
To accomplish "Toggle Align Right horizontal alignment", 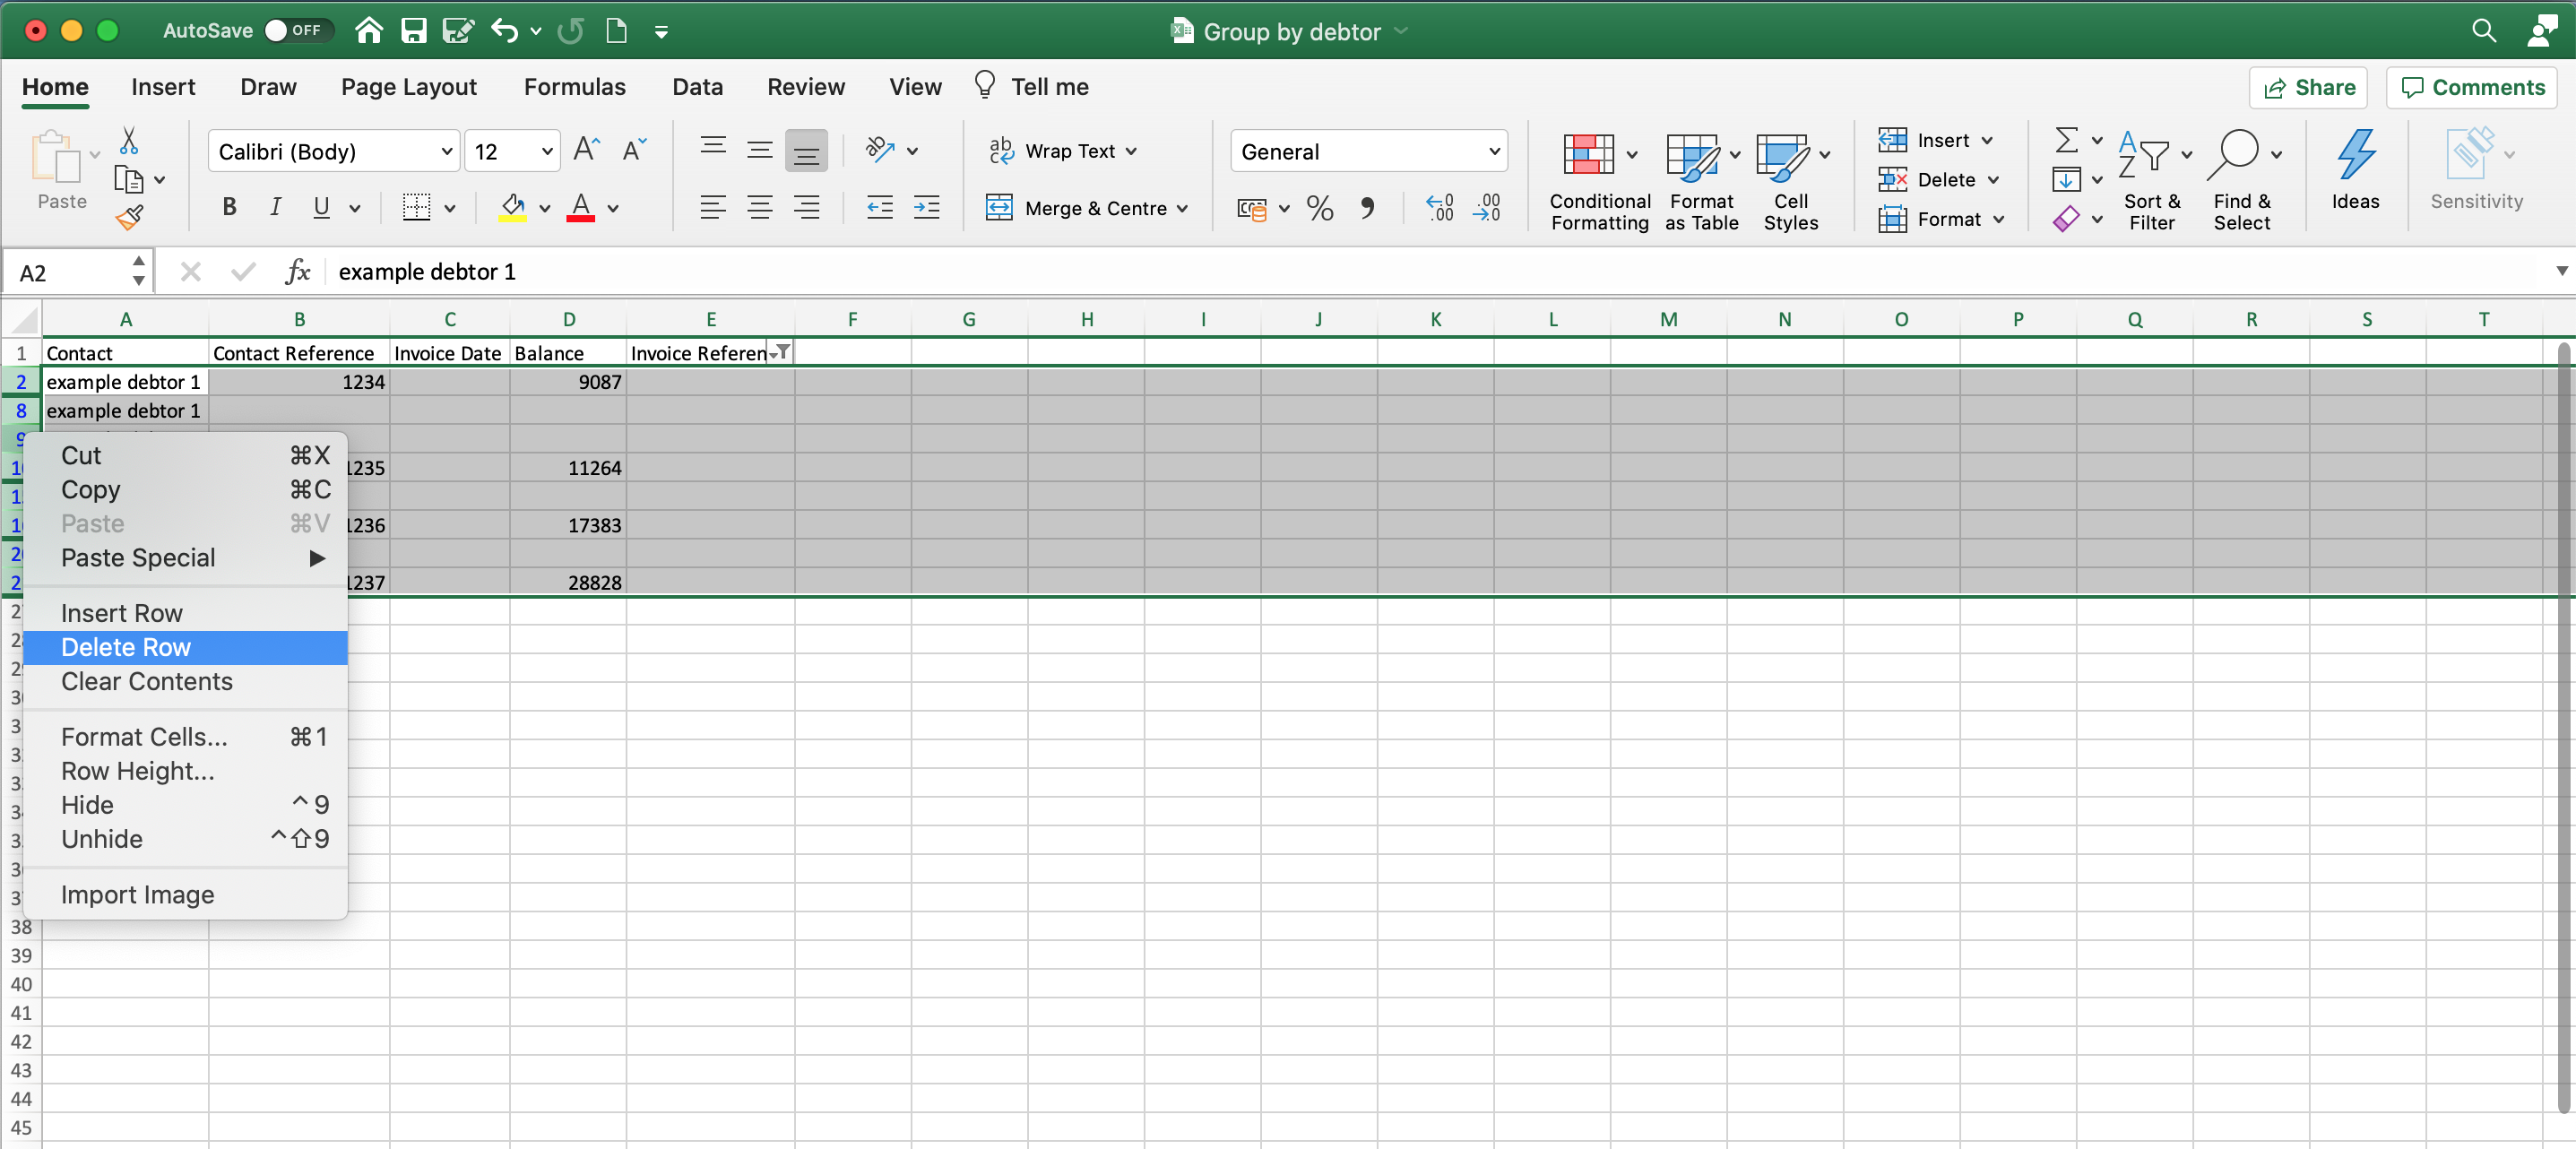I will point(806,207).
